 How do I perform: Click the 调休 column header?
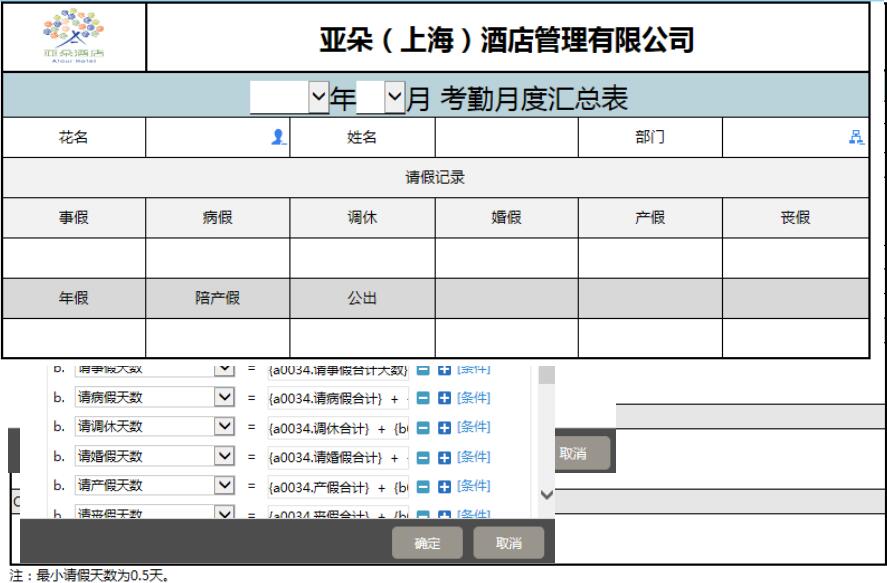coord(362,218)
